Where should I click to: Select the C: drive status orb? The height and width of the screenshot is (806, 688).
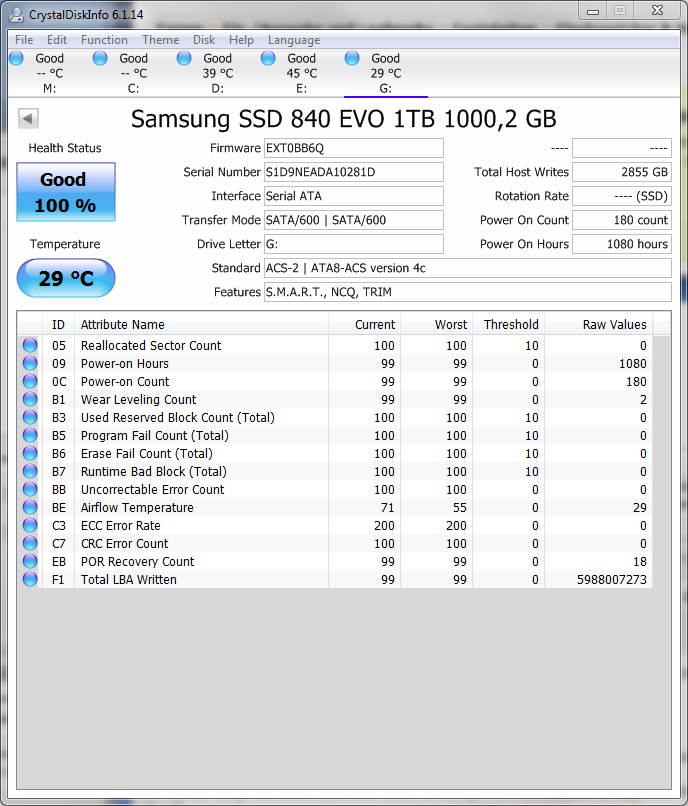[x=100, y=58]
